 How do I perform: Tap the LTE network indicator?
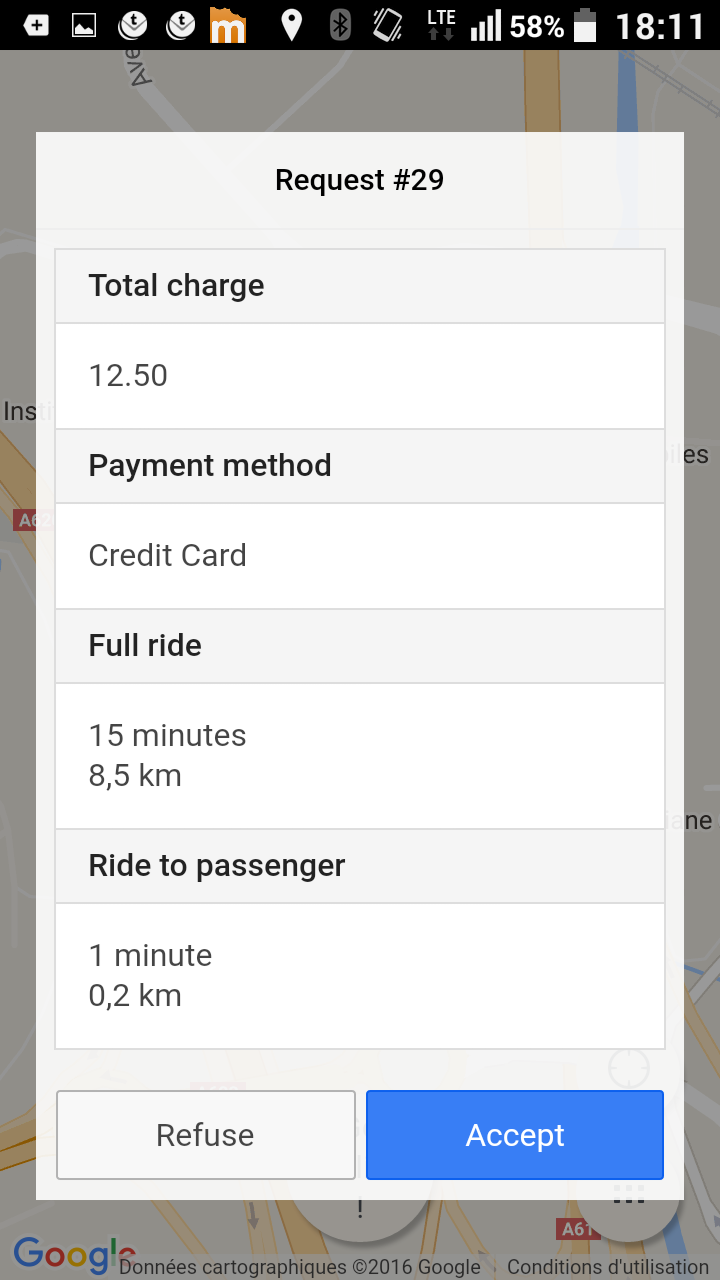point(440,26)
